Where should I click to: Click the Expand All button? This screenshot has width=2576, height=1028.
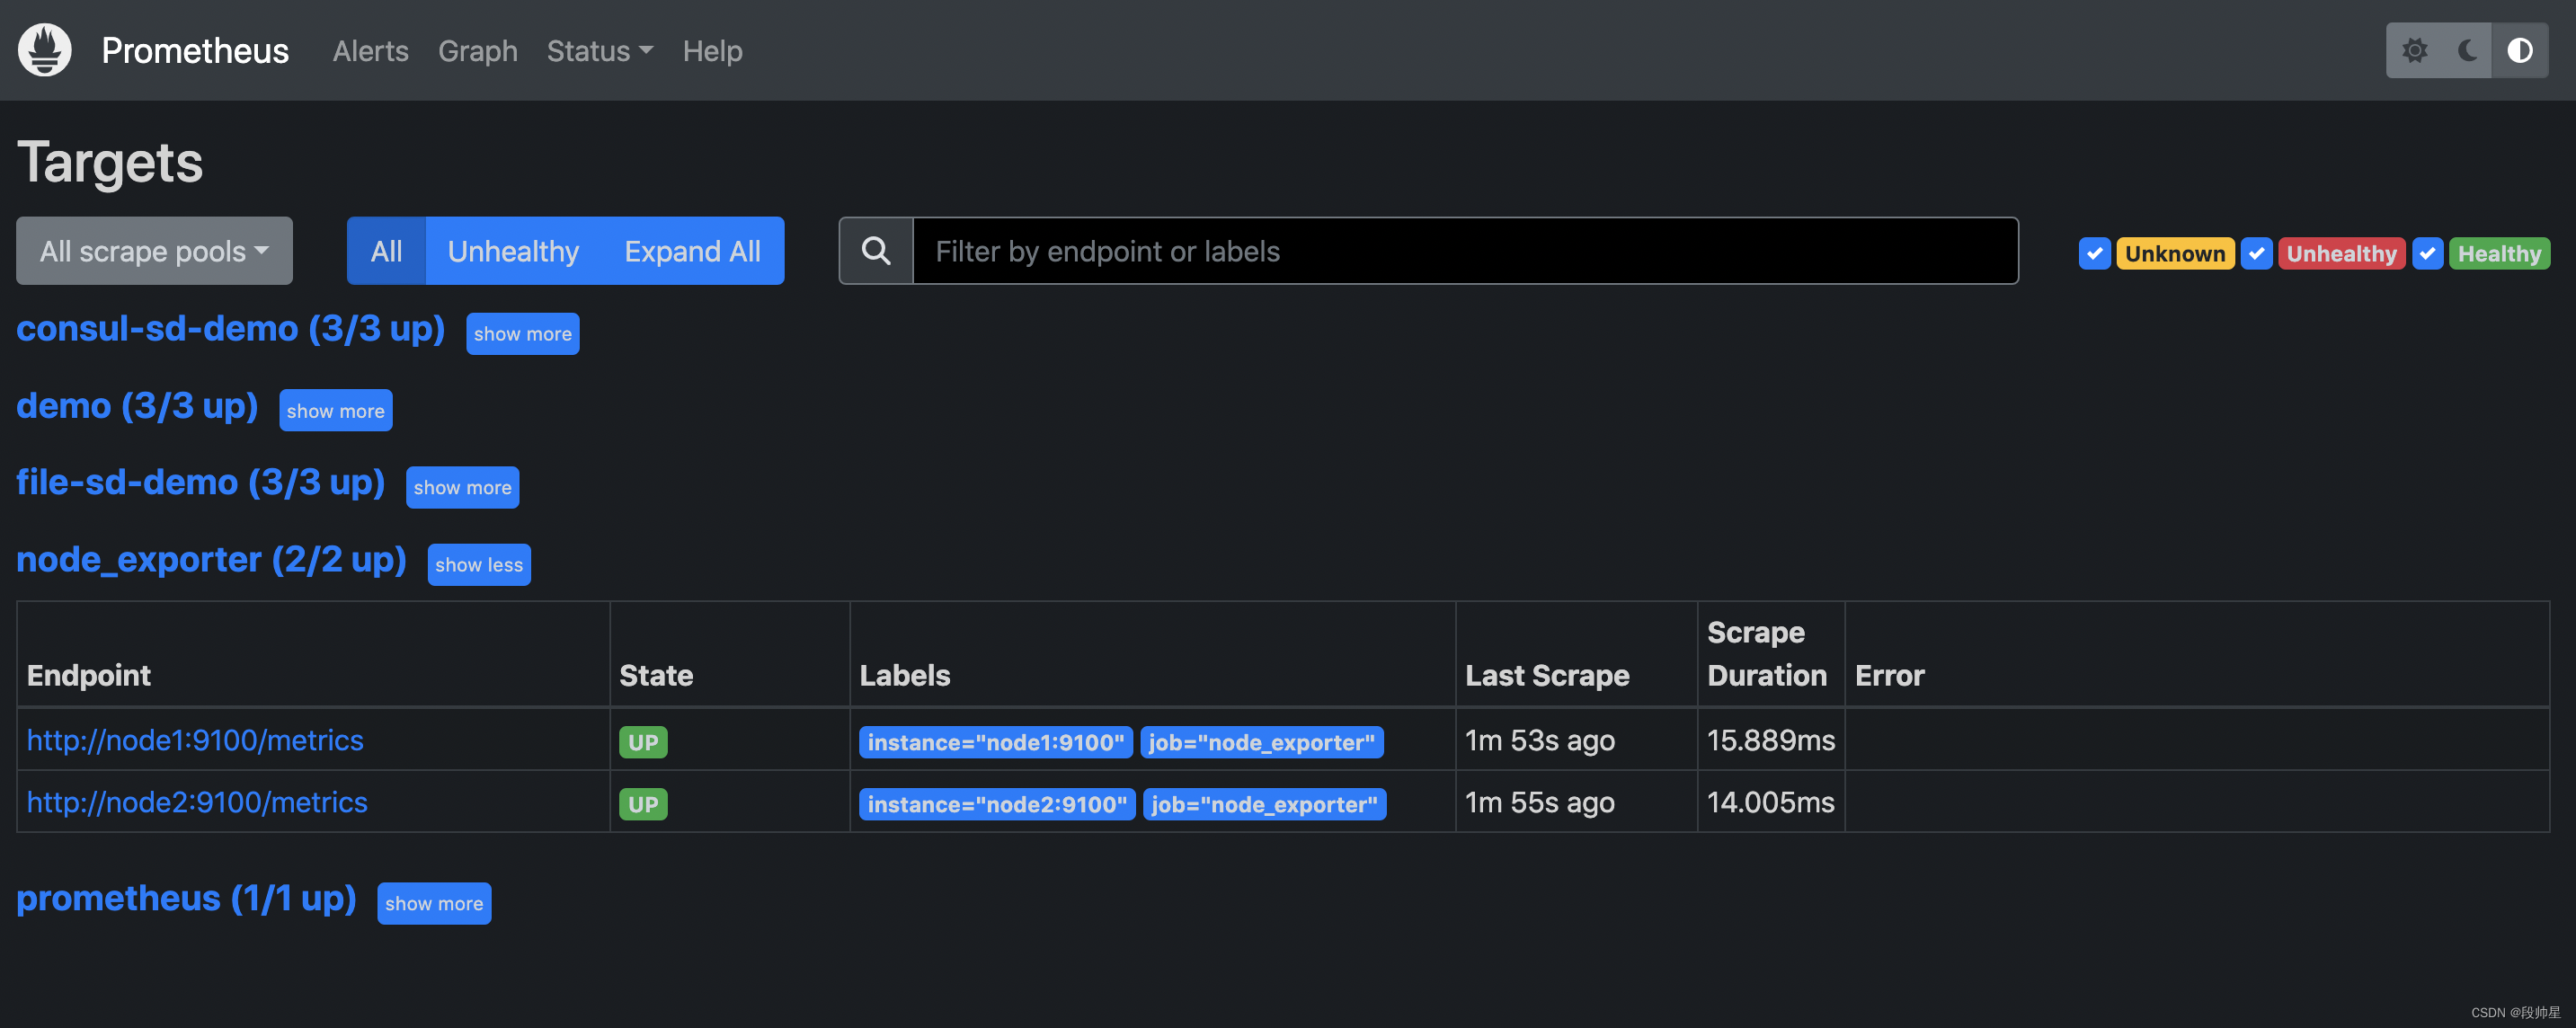point(692,251)
